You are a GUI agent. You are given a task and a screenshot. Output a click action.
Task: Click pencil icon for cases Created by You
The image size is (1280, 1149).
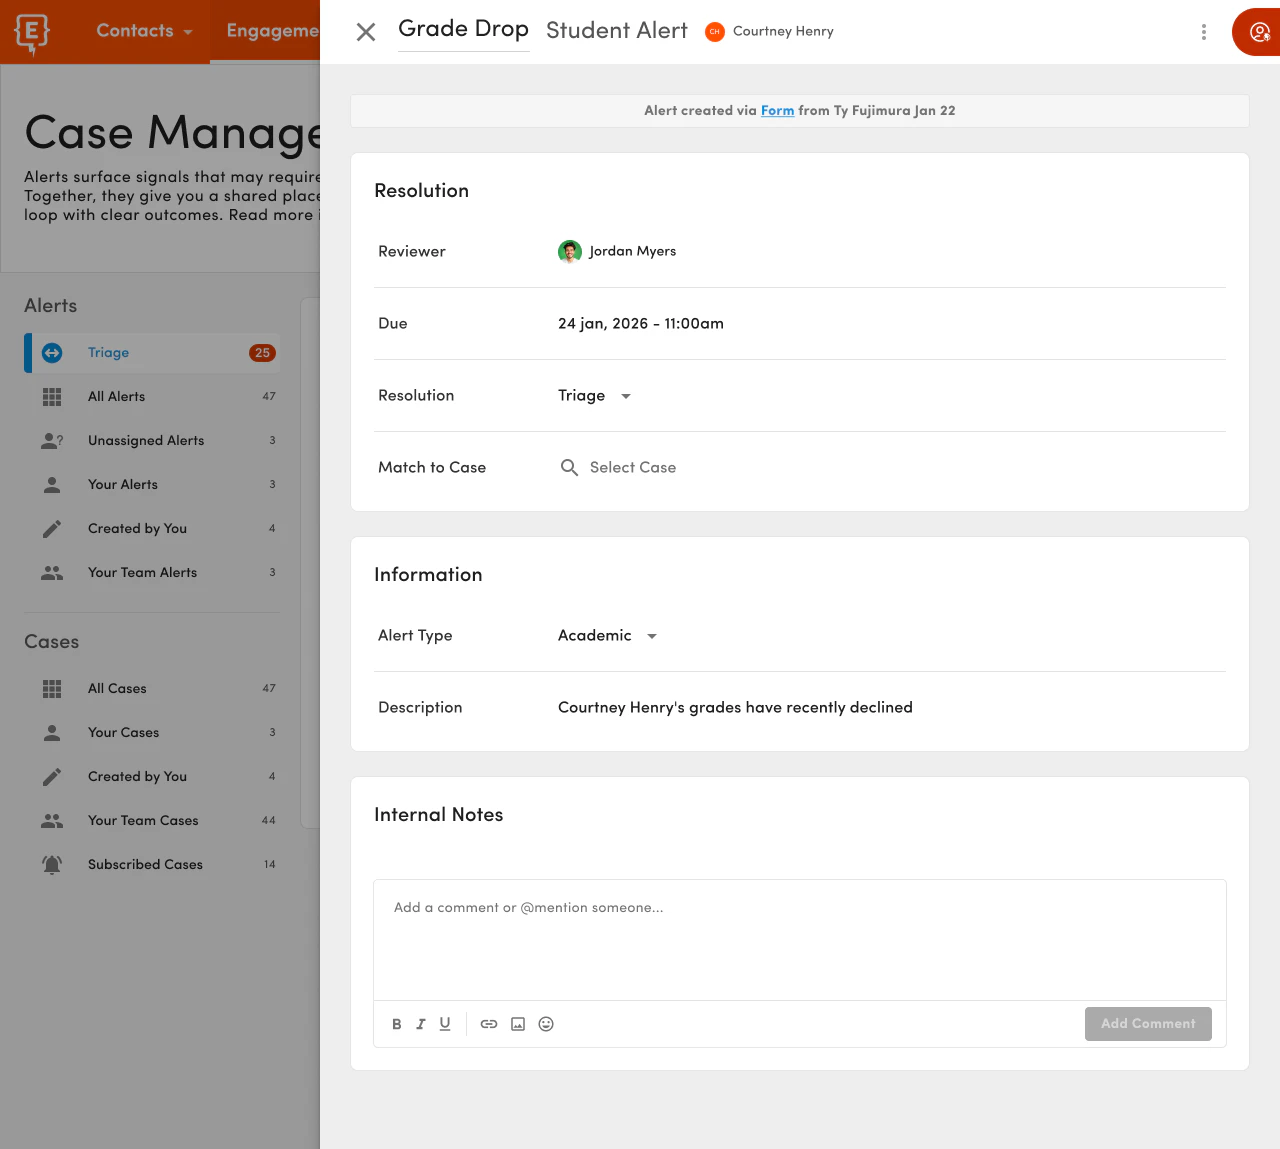pyautogui.click(x=52, y=777)
